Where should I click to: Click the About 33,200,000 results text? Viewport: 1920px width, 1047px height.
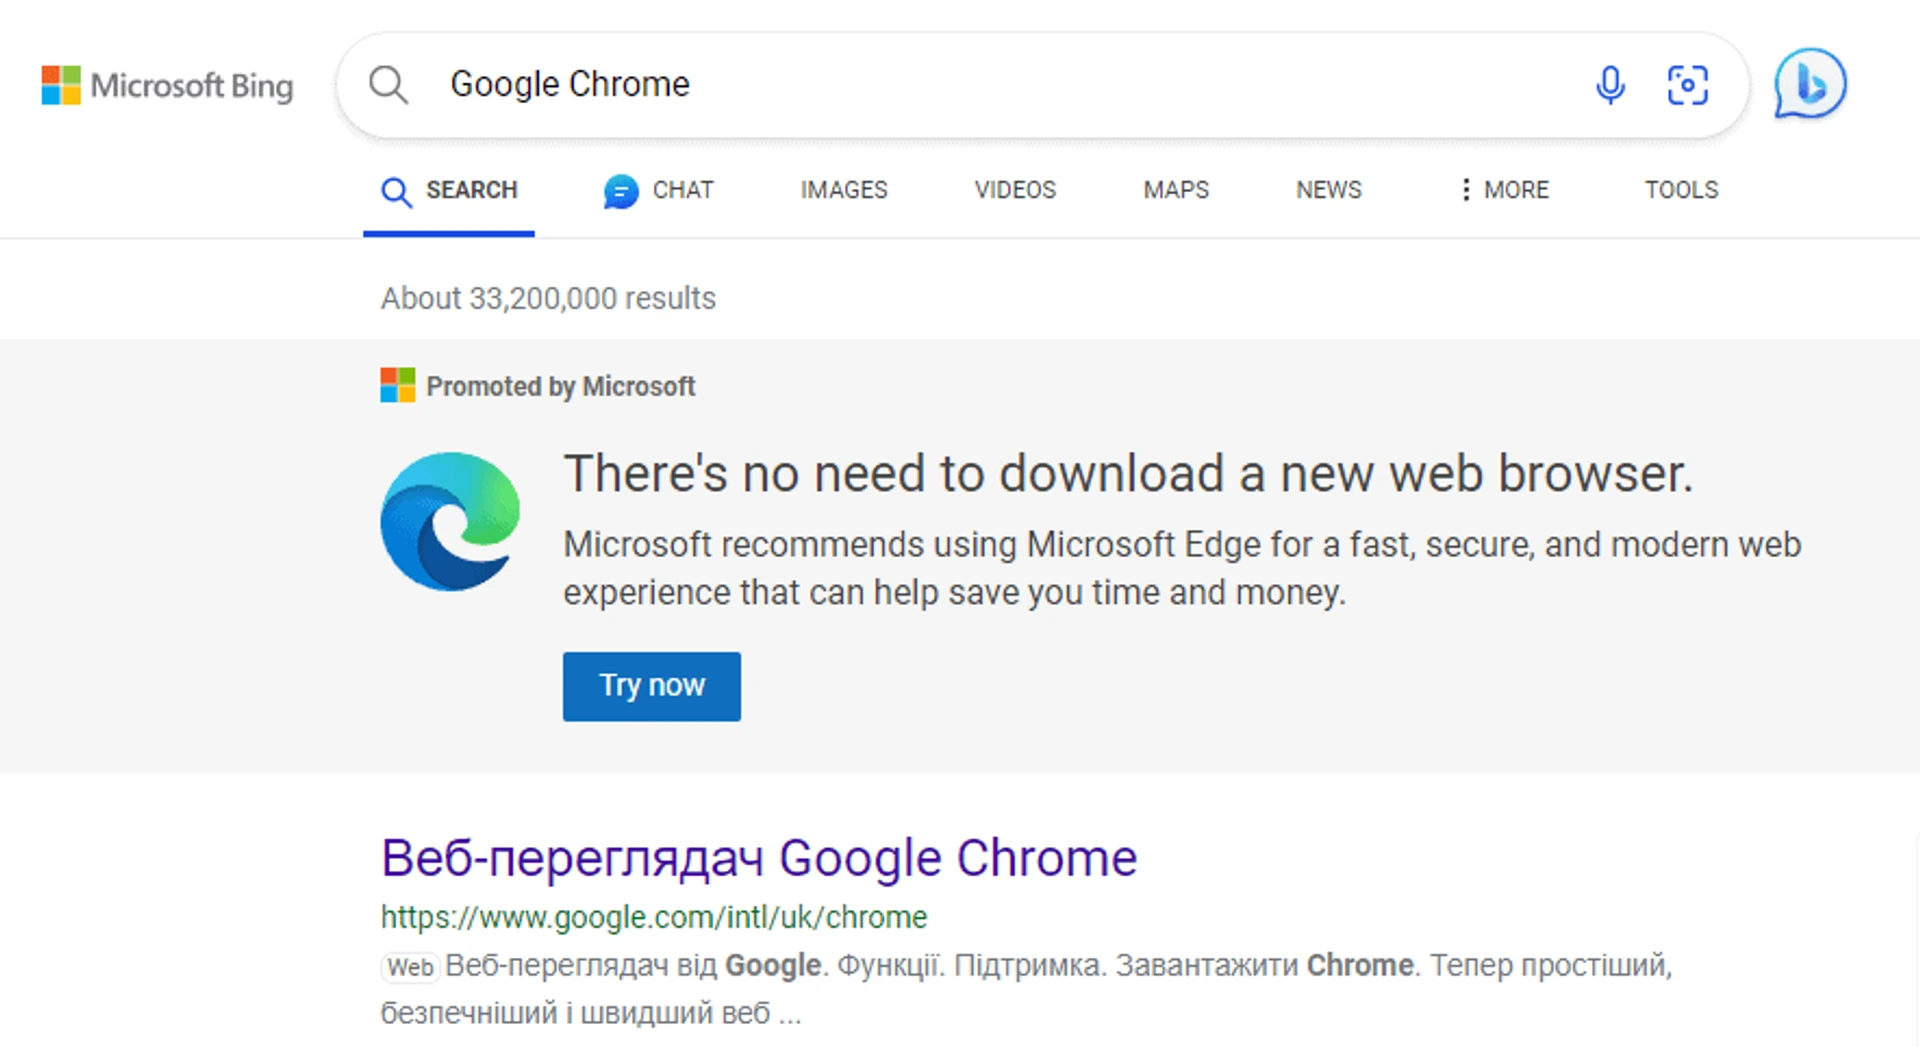click(548, 298)
